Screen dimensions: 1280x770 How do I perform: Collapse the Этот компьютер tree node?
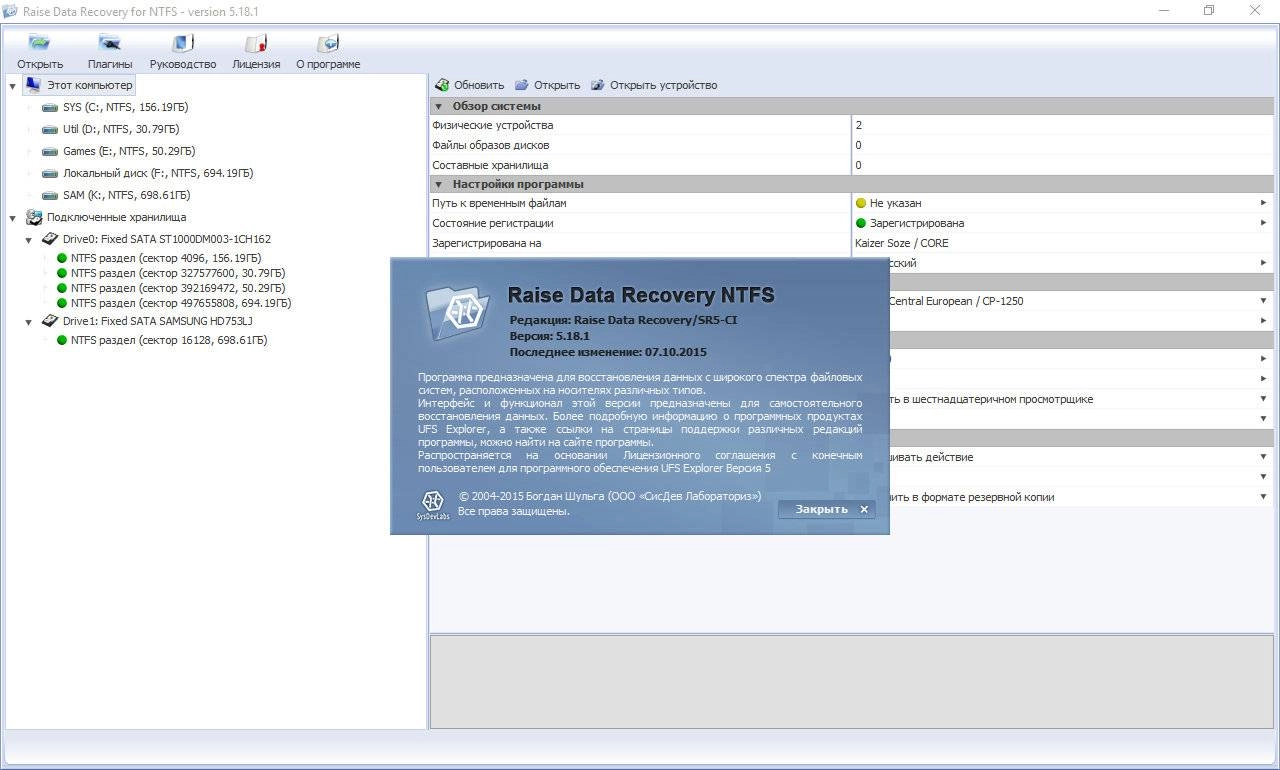point(13,86)
